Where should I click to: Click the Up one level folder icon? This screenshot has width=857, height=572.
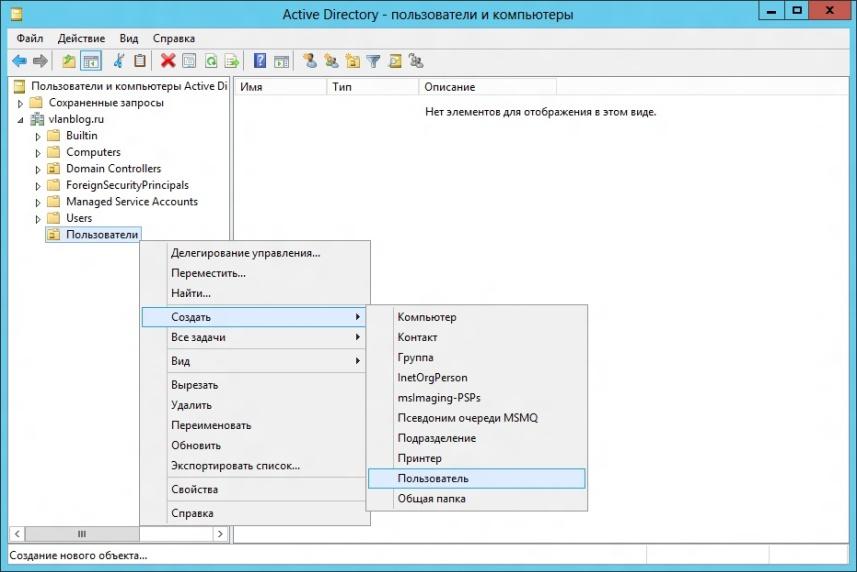tap(68, 61)
